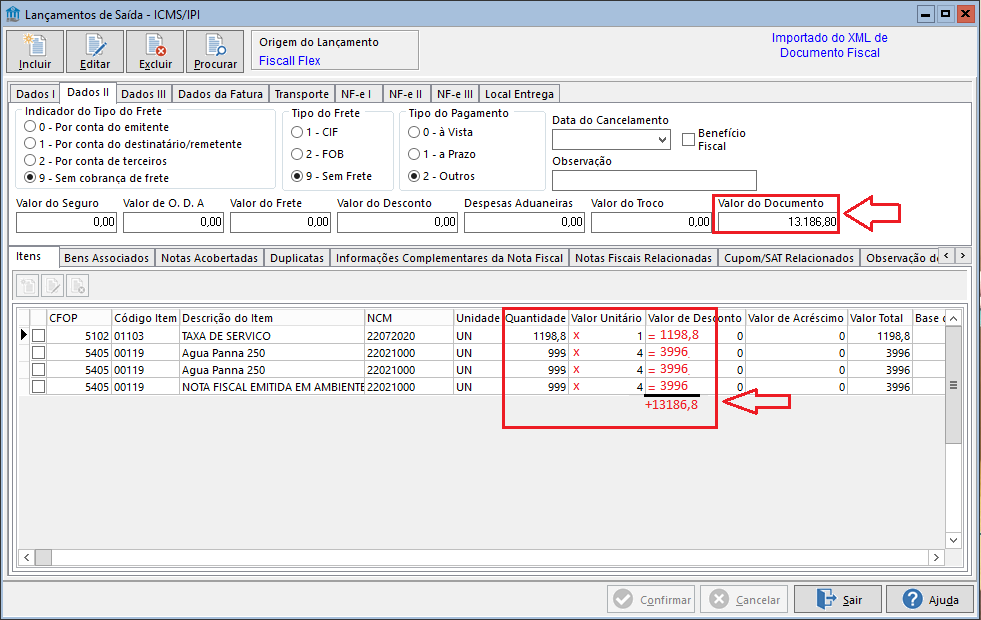Click the Incluir toolbar button

click(x=35, y=51)
